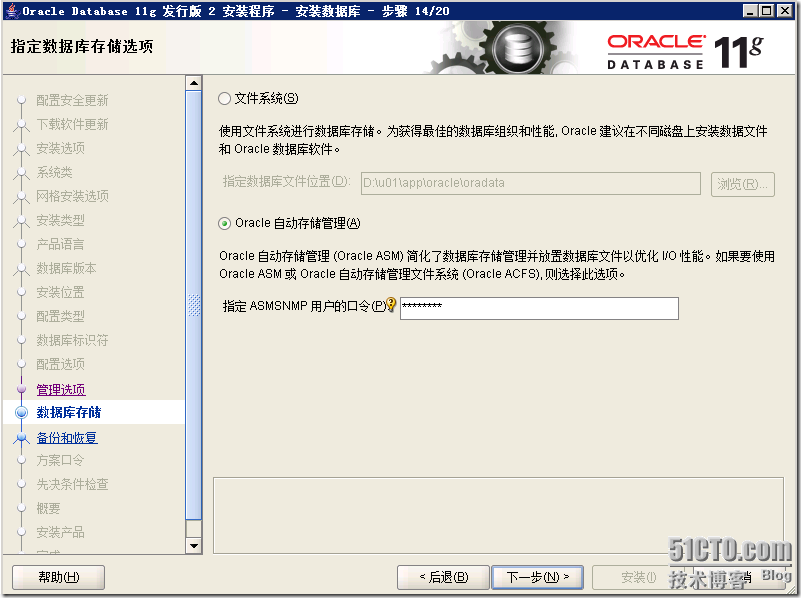Click the 指定数据库文件位置 path field
This screenshot has height=598, width=801.
point(530,183)
